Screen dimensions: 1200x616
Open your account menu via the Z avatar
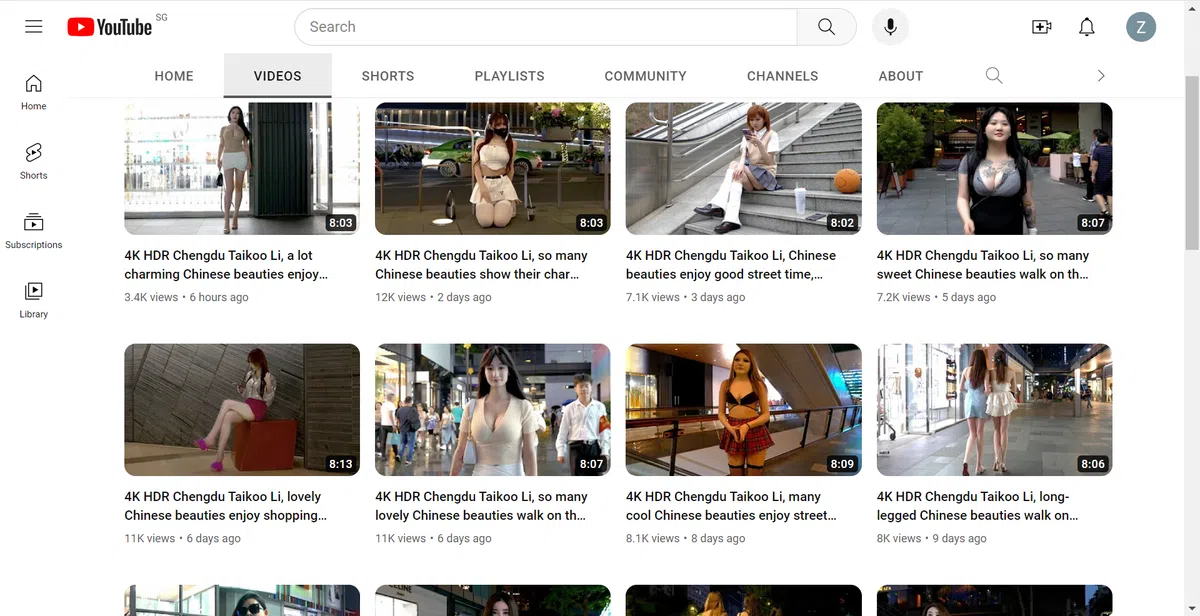(x=1141, y=26)
